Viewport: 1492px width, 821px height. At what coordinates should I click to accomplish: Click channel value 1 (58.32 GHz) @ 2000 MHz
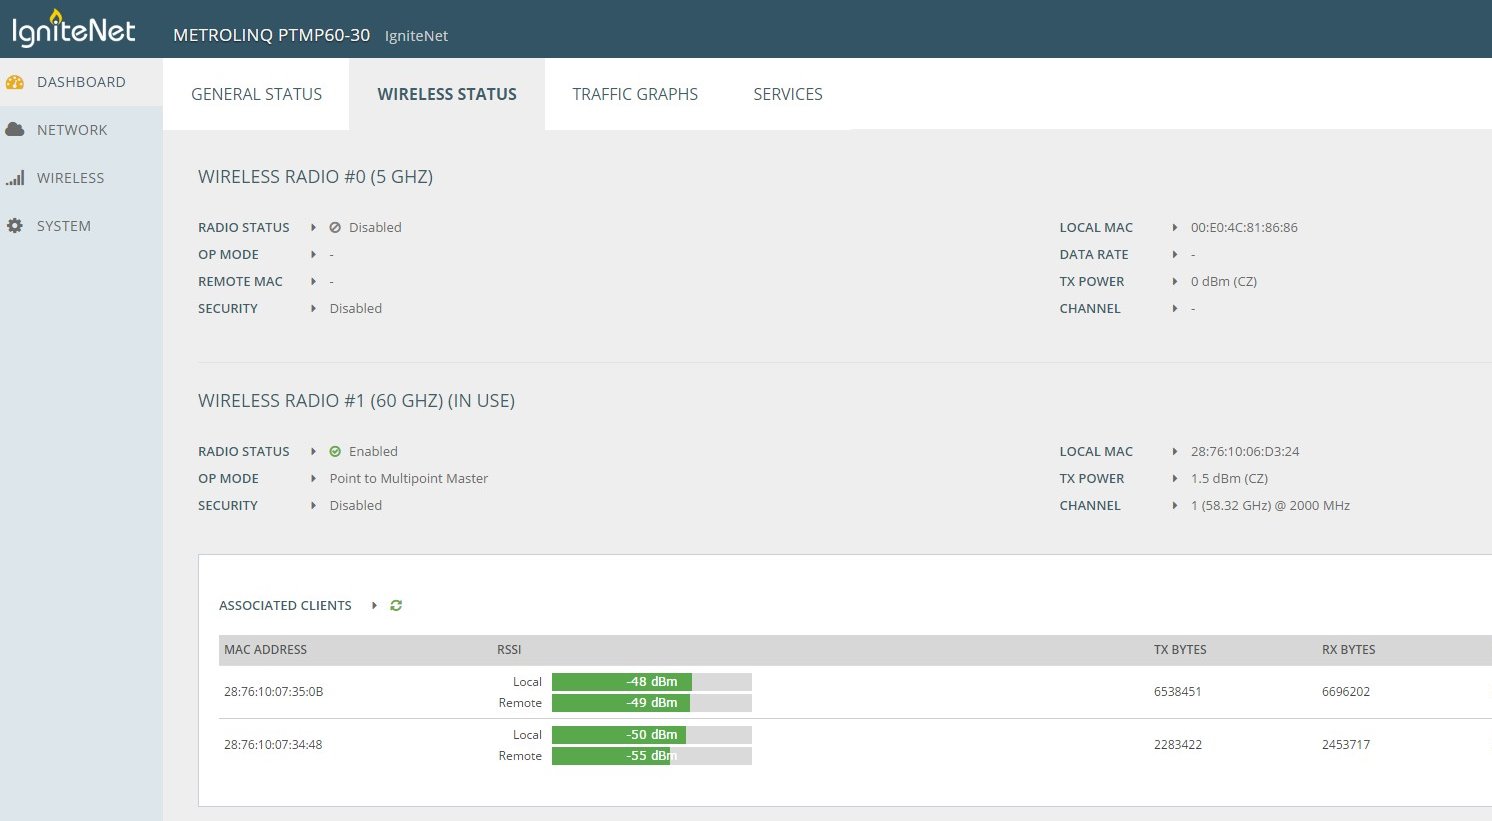pos(1270,506)
